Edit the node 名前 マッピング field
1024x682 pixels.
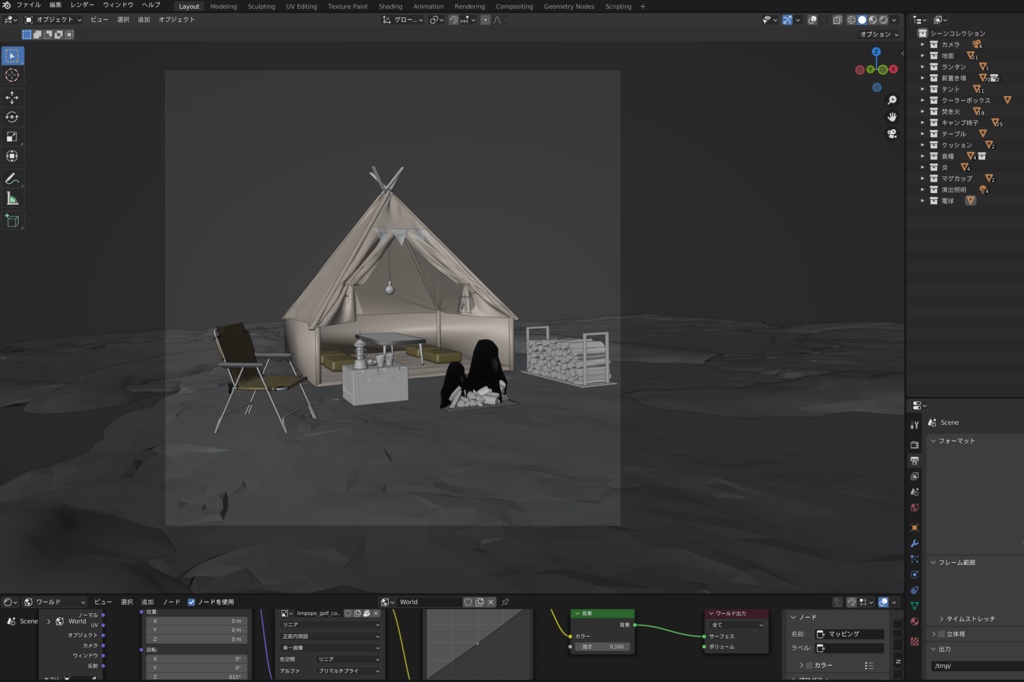click(x=849, y=634)
